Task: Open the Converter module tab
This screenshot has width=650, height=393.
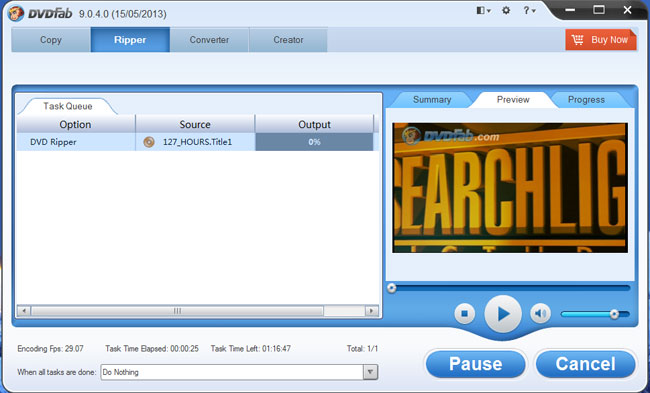Action: point(209,40)
